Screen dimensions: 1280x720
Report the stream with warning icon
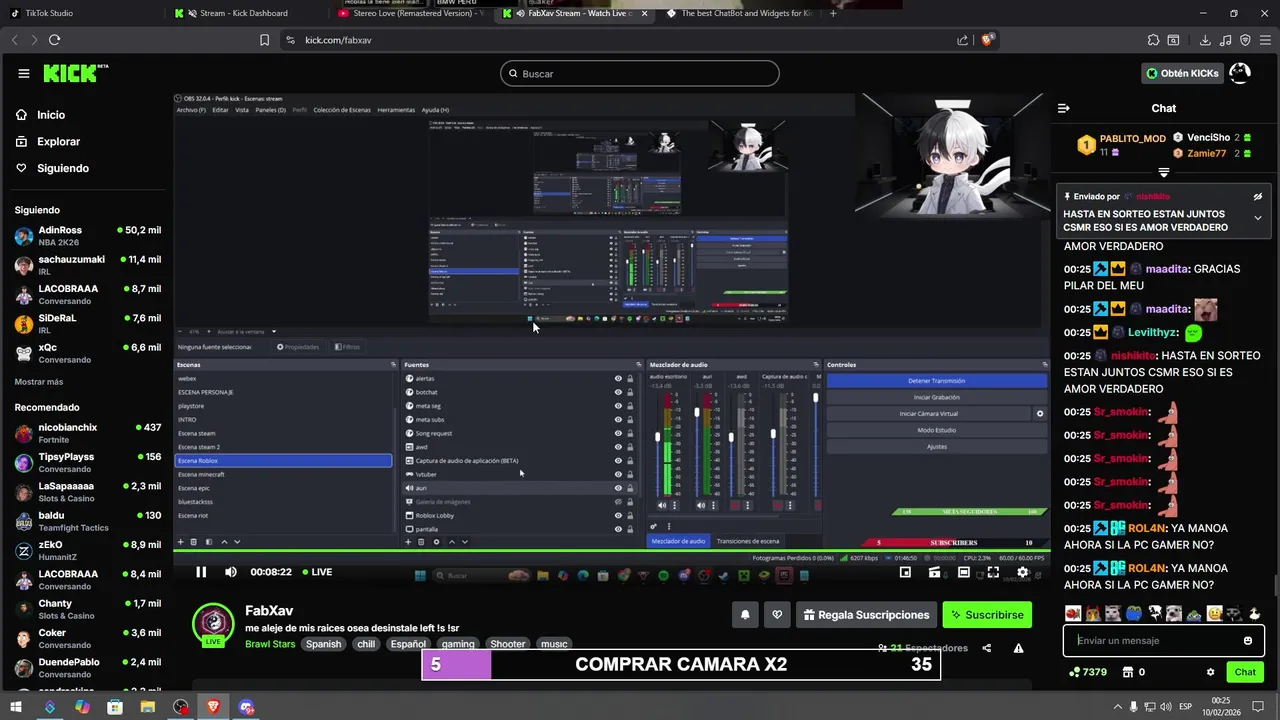[x=1018, y=648]
